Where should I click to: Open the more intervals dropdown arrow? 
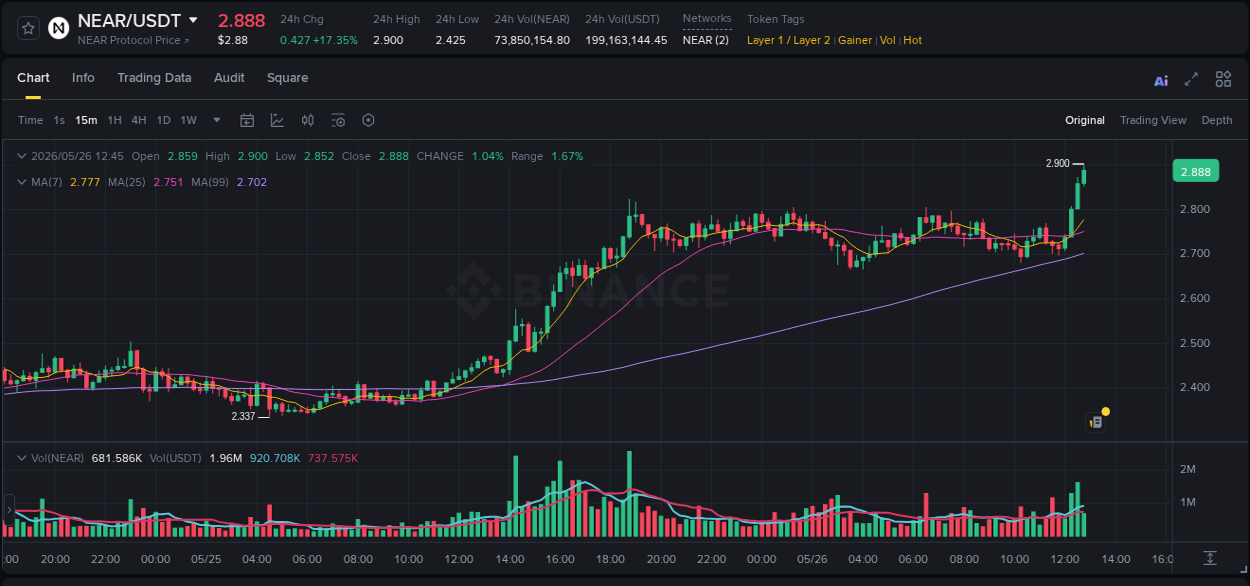click(x=217, y=120)
